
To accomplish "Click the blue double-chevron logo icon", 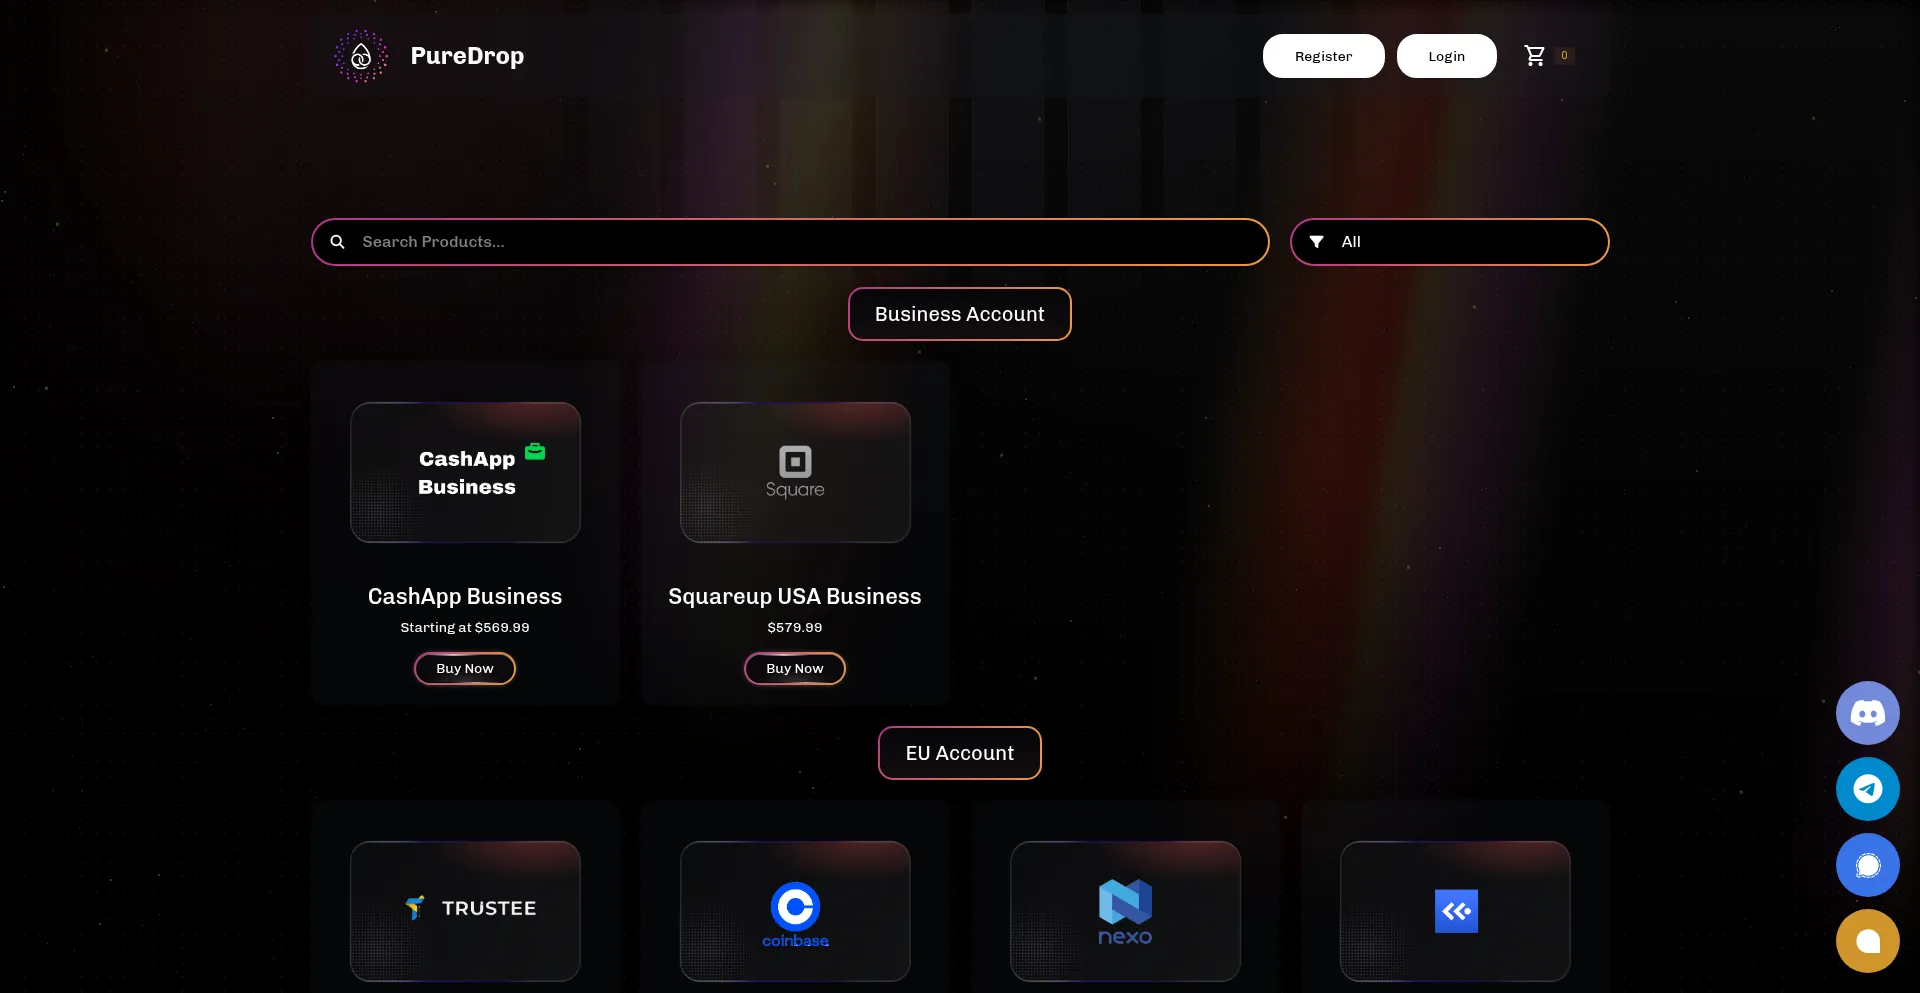I will 1456,911.
